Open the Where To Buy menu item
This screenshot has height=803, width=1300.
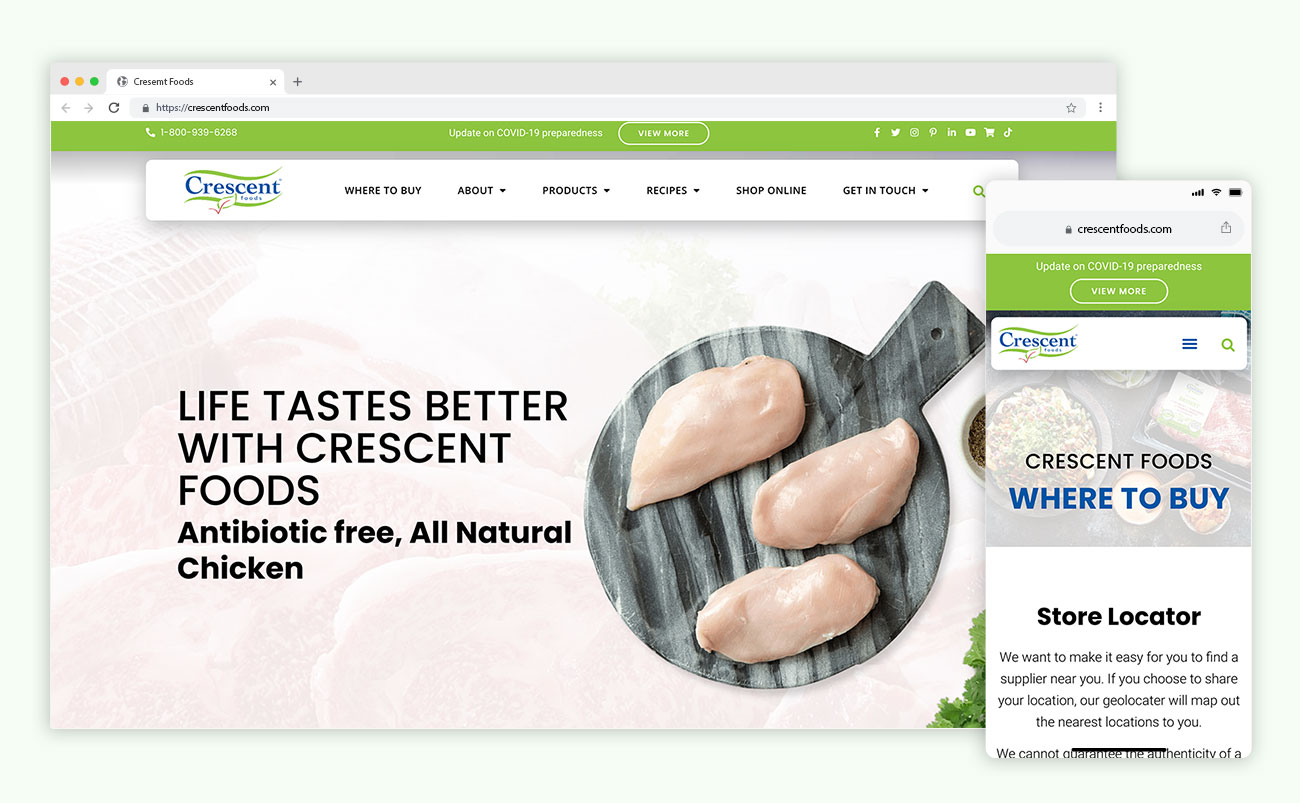(383, 190)
